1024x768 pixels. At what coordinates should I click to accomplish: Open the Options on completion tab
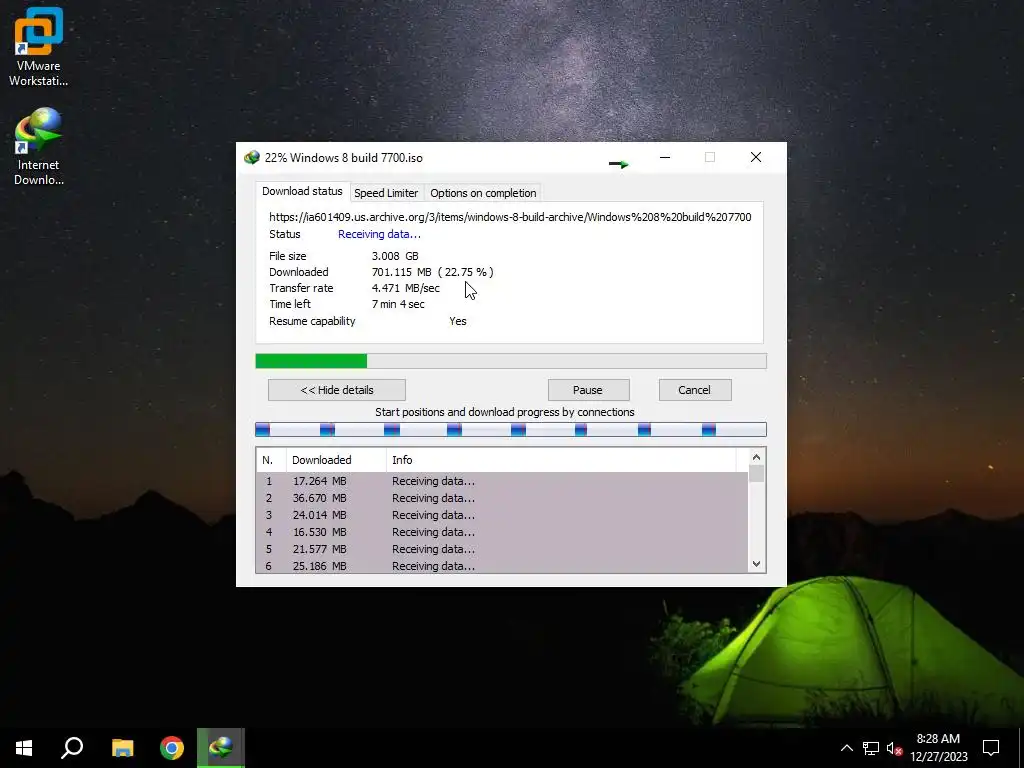[483, 193]
